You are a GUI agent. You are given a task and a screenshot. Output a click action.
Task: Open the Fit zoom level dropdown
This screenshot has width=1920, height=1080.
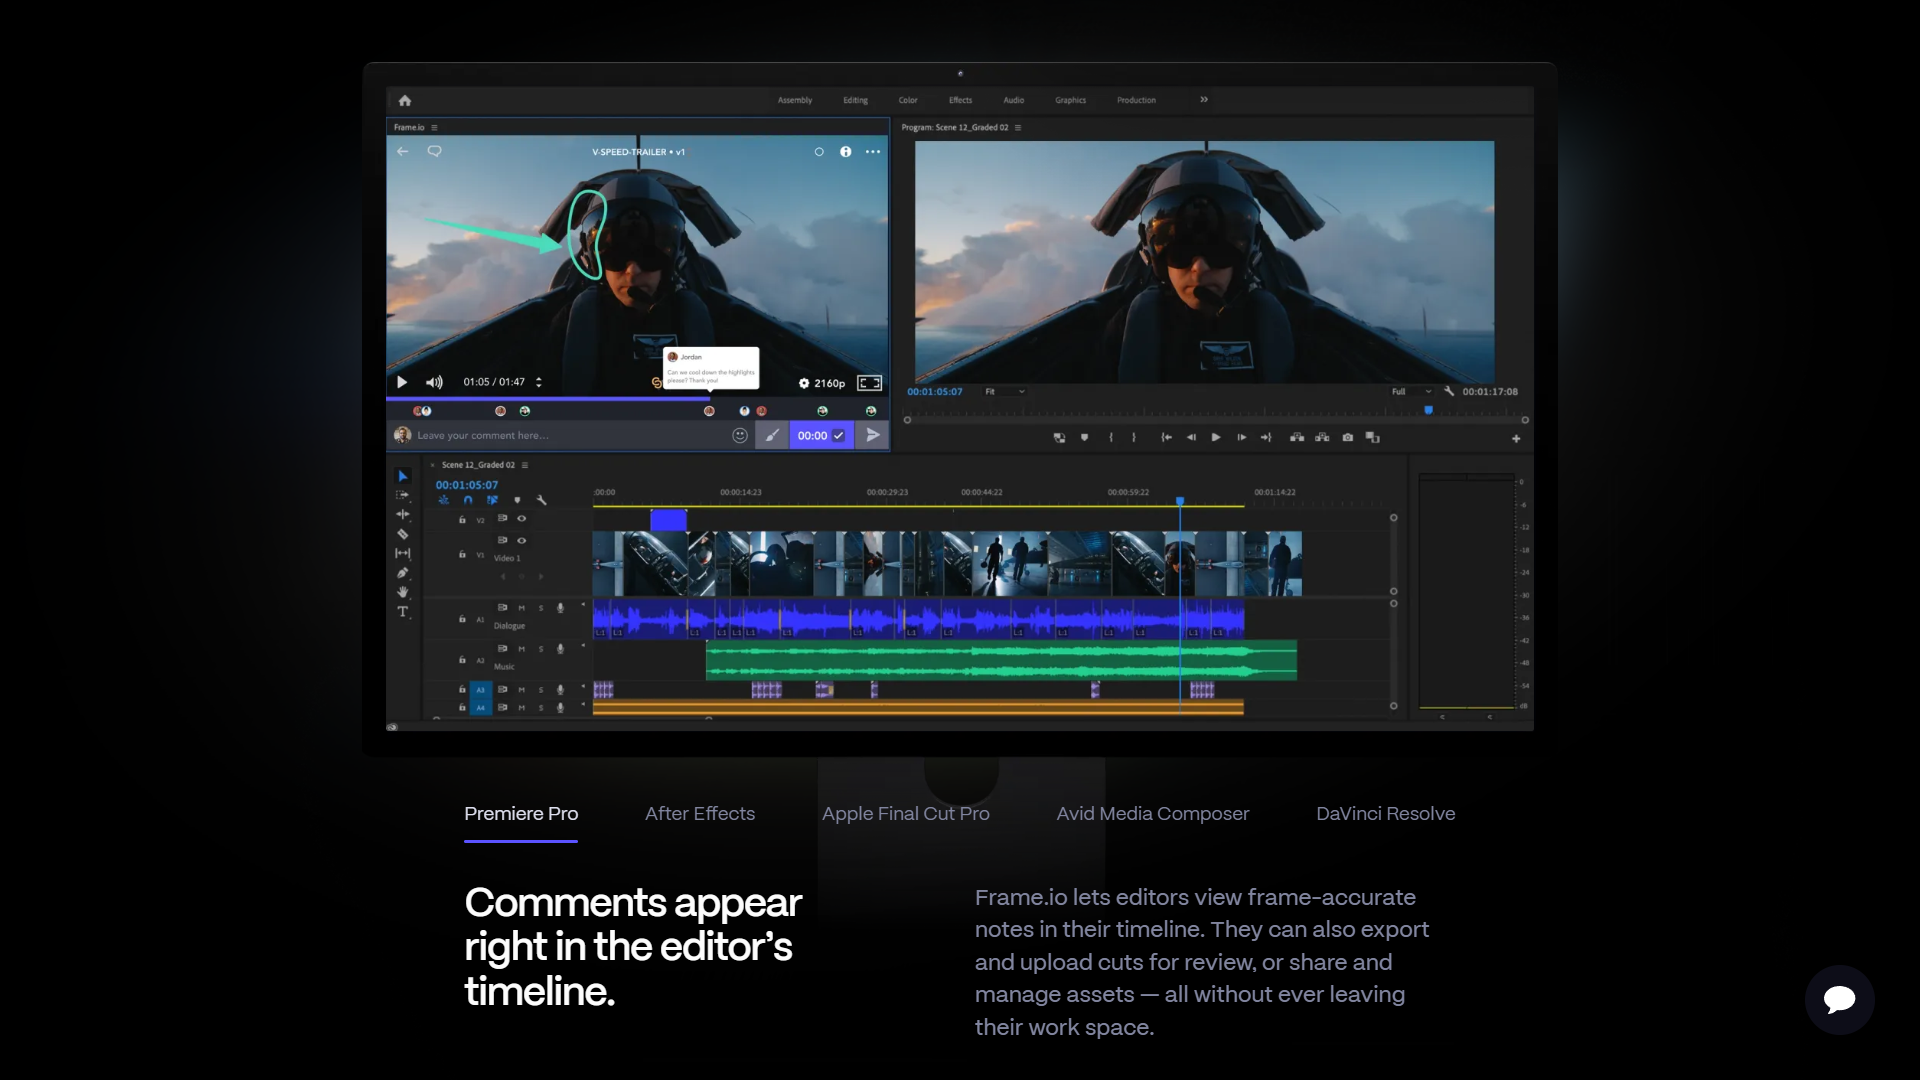point(1005,391)
